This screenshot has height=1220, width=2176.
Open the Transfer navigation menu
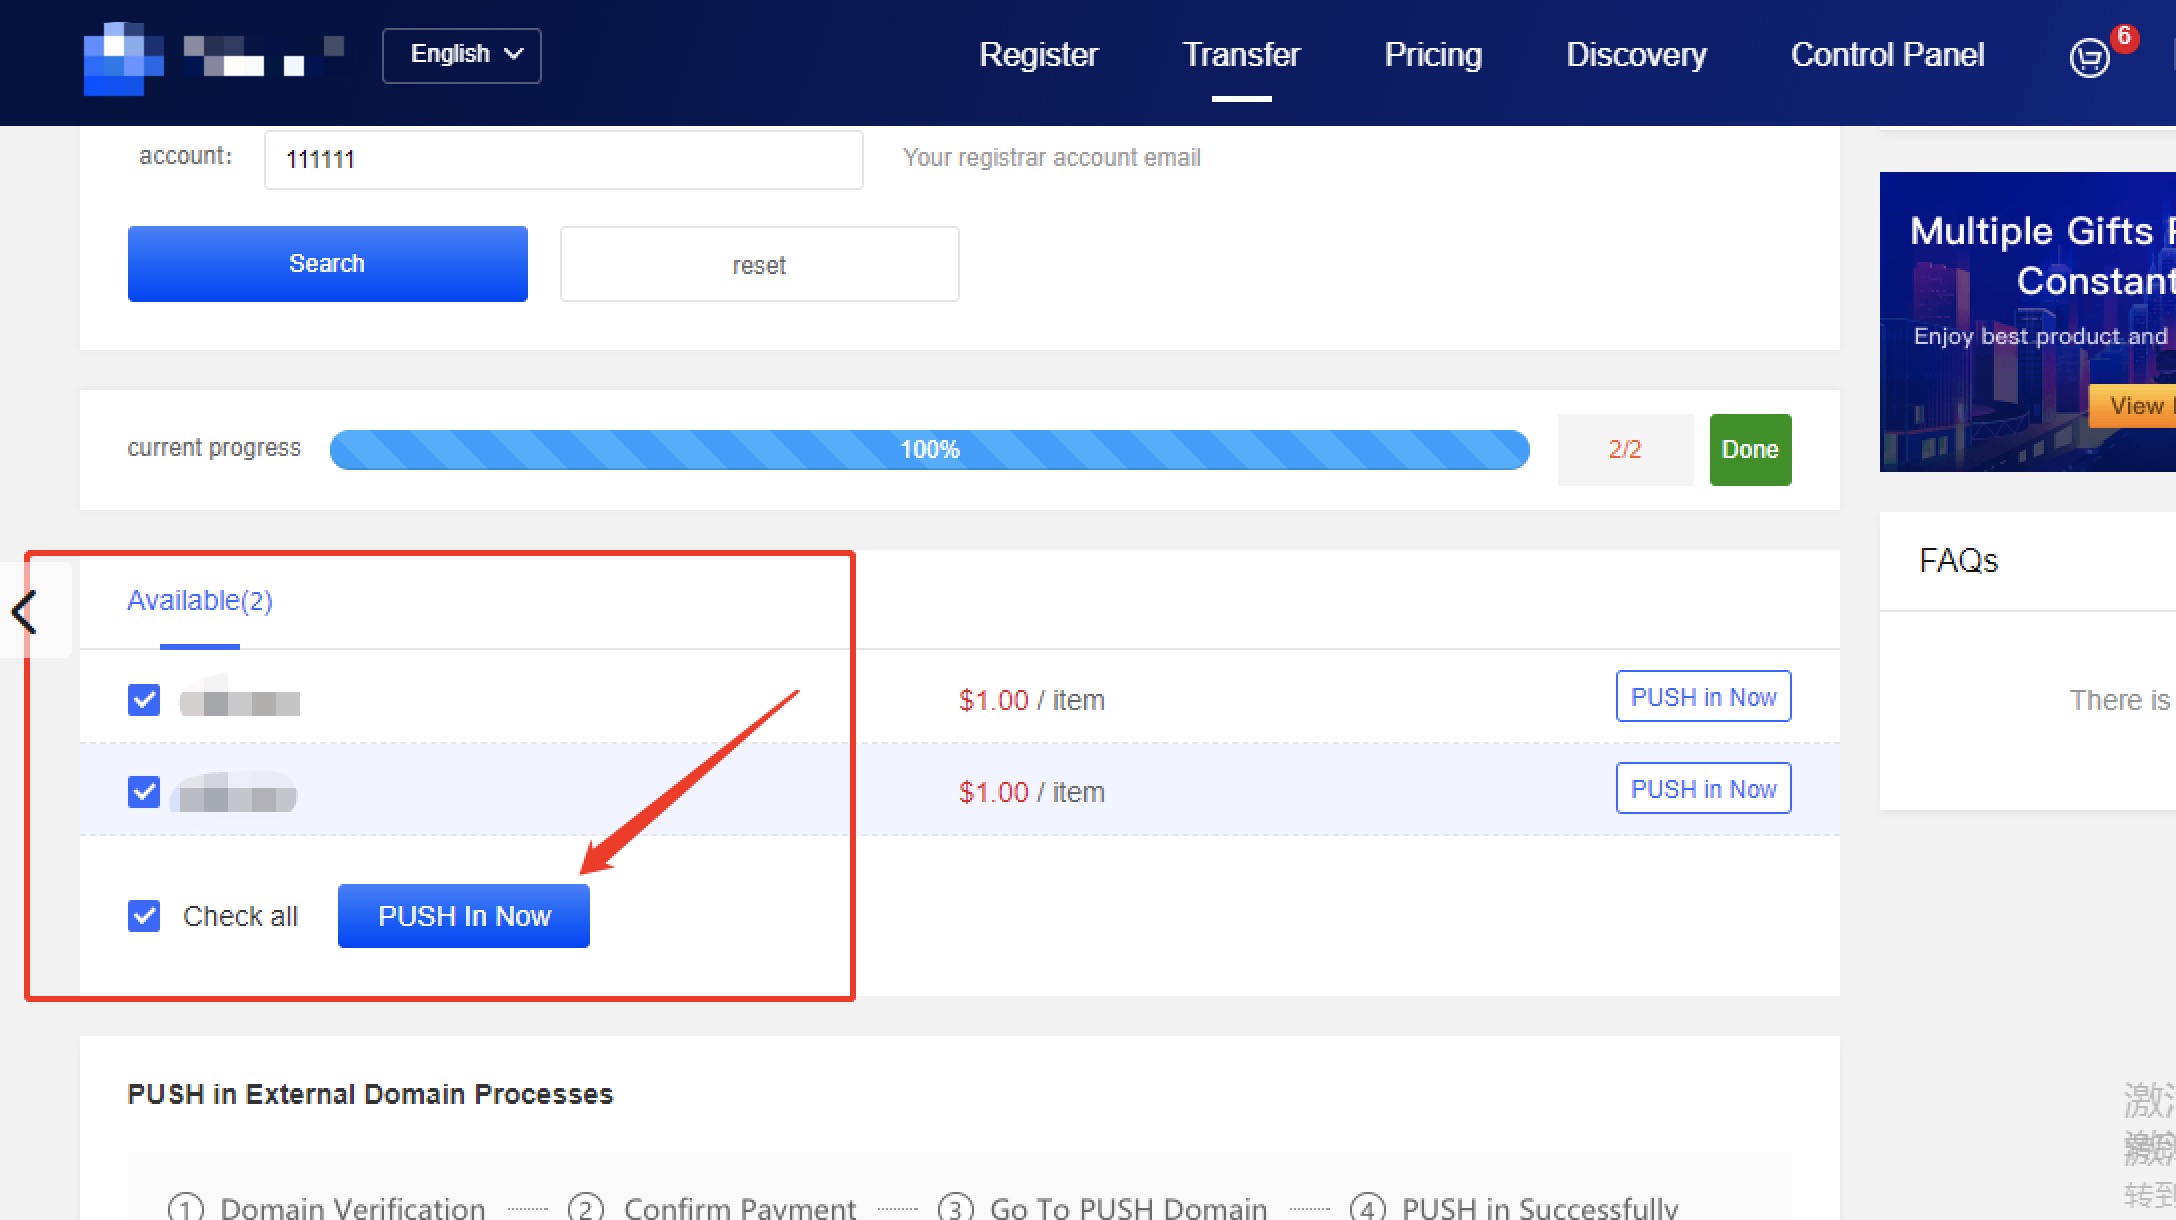1241,55
